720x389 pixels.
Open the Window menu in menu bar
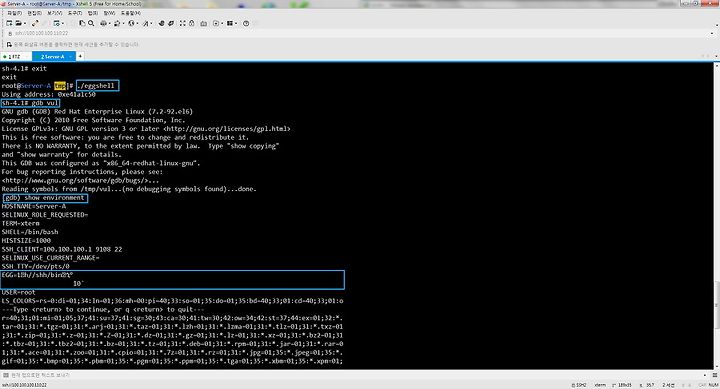109,13
